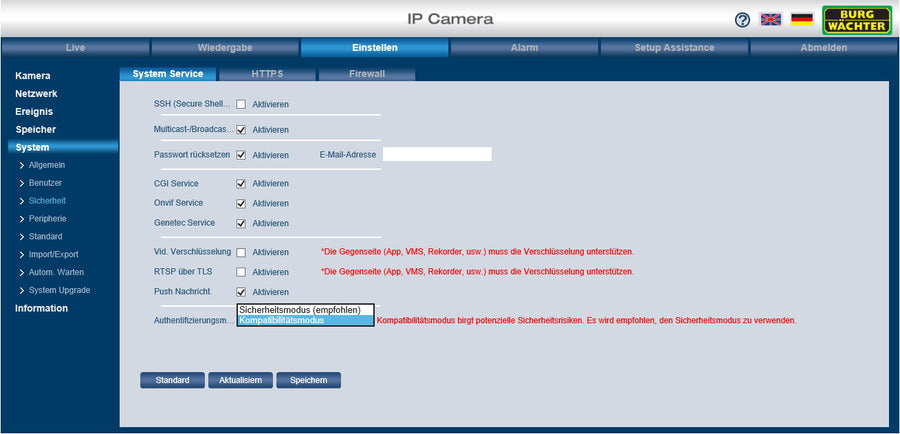900x434 pixels.
Task: Enable RTSP über TLS checkbox
Action: (x=241, y=272)
